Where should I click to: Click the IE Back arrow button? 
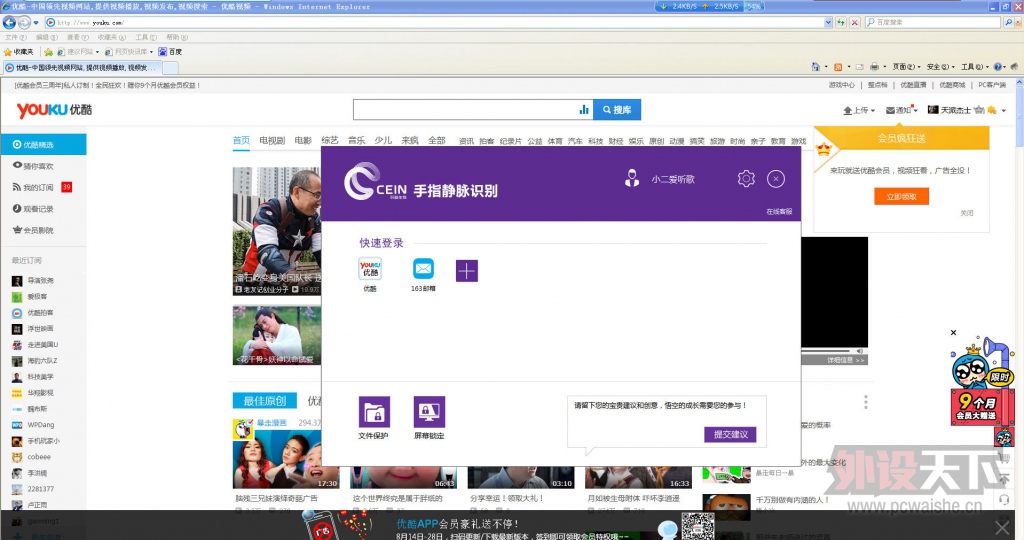tap(9, 22)
